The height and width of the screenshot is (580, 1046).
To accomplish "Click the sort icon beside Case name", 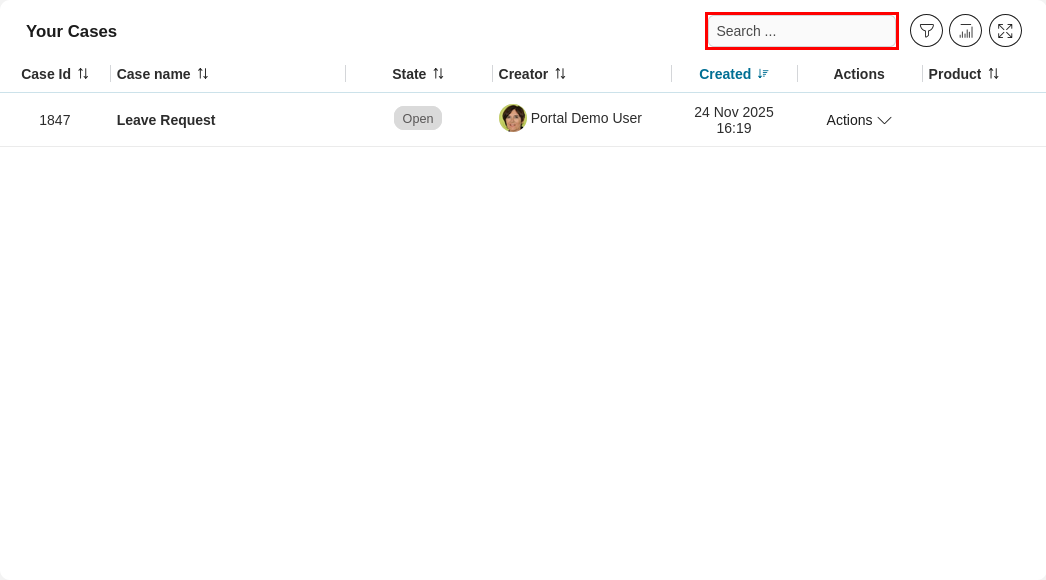I will pos(203,73).
